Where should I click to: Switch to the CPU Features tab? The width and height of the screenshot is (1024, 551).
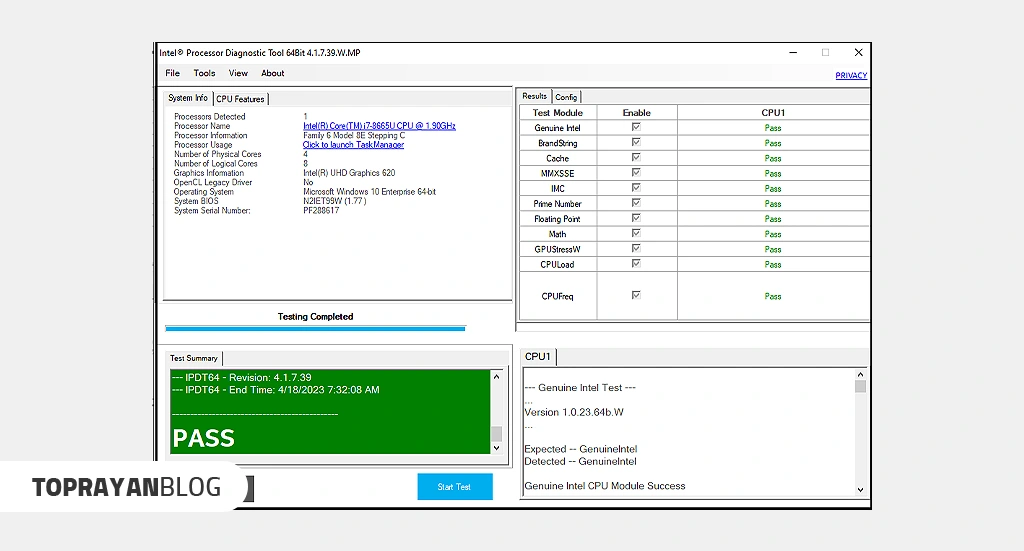240,99
